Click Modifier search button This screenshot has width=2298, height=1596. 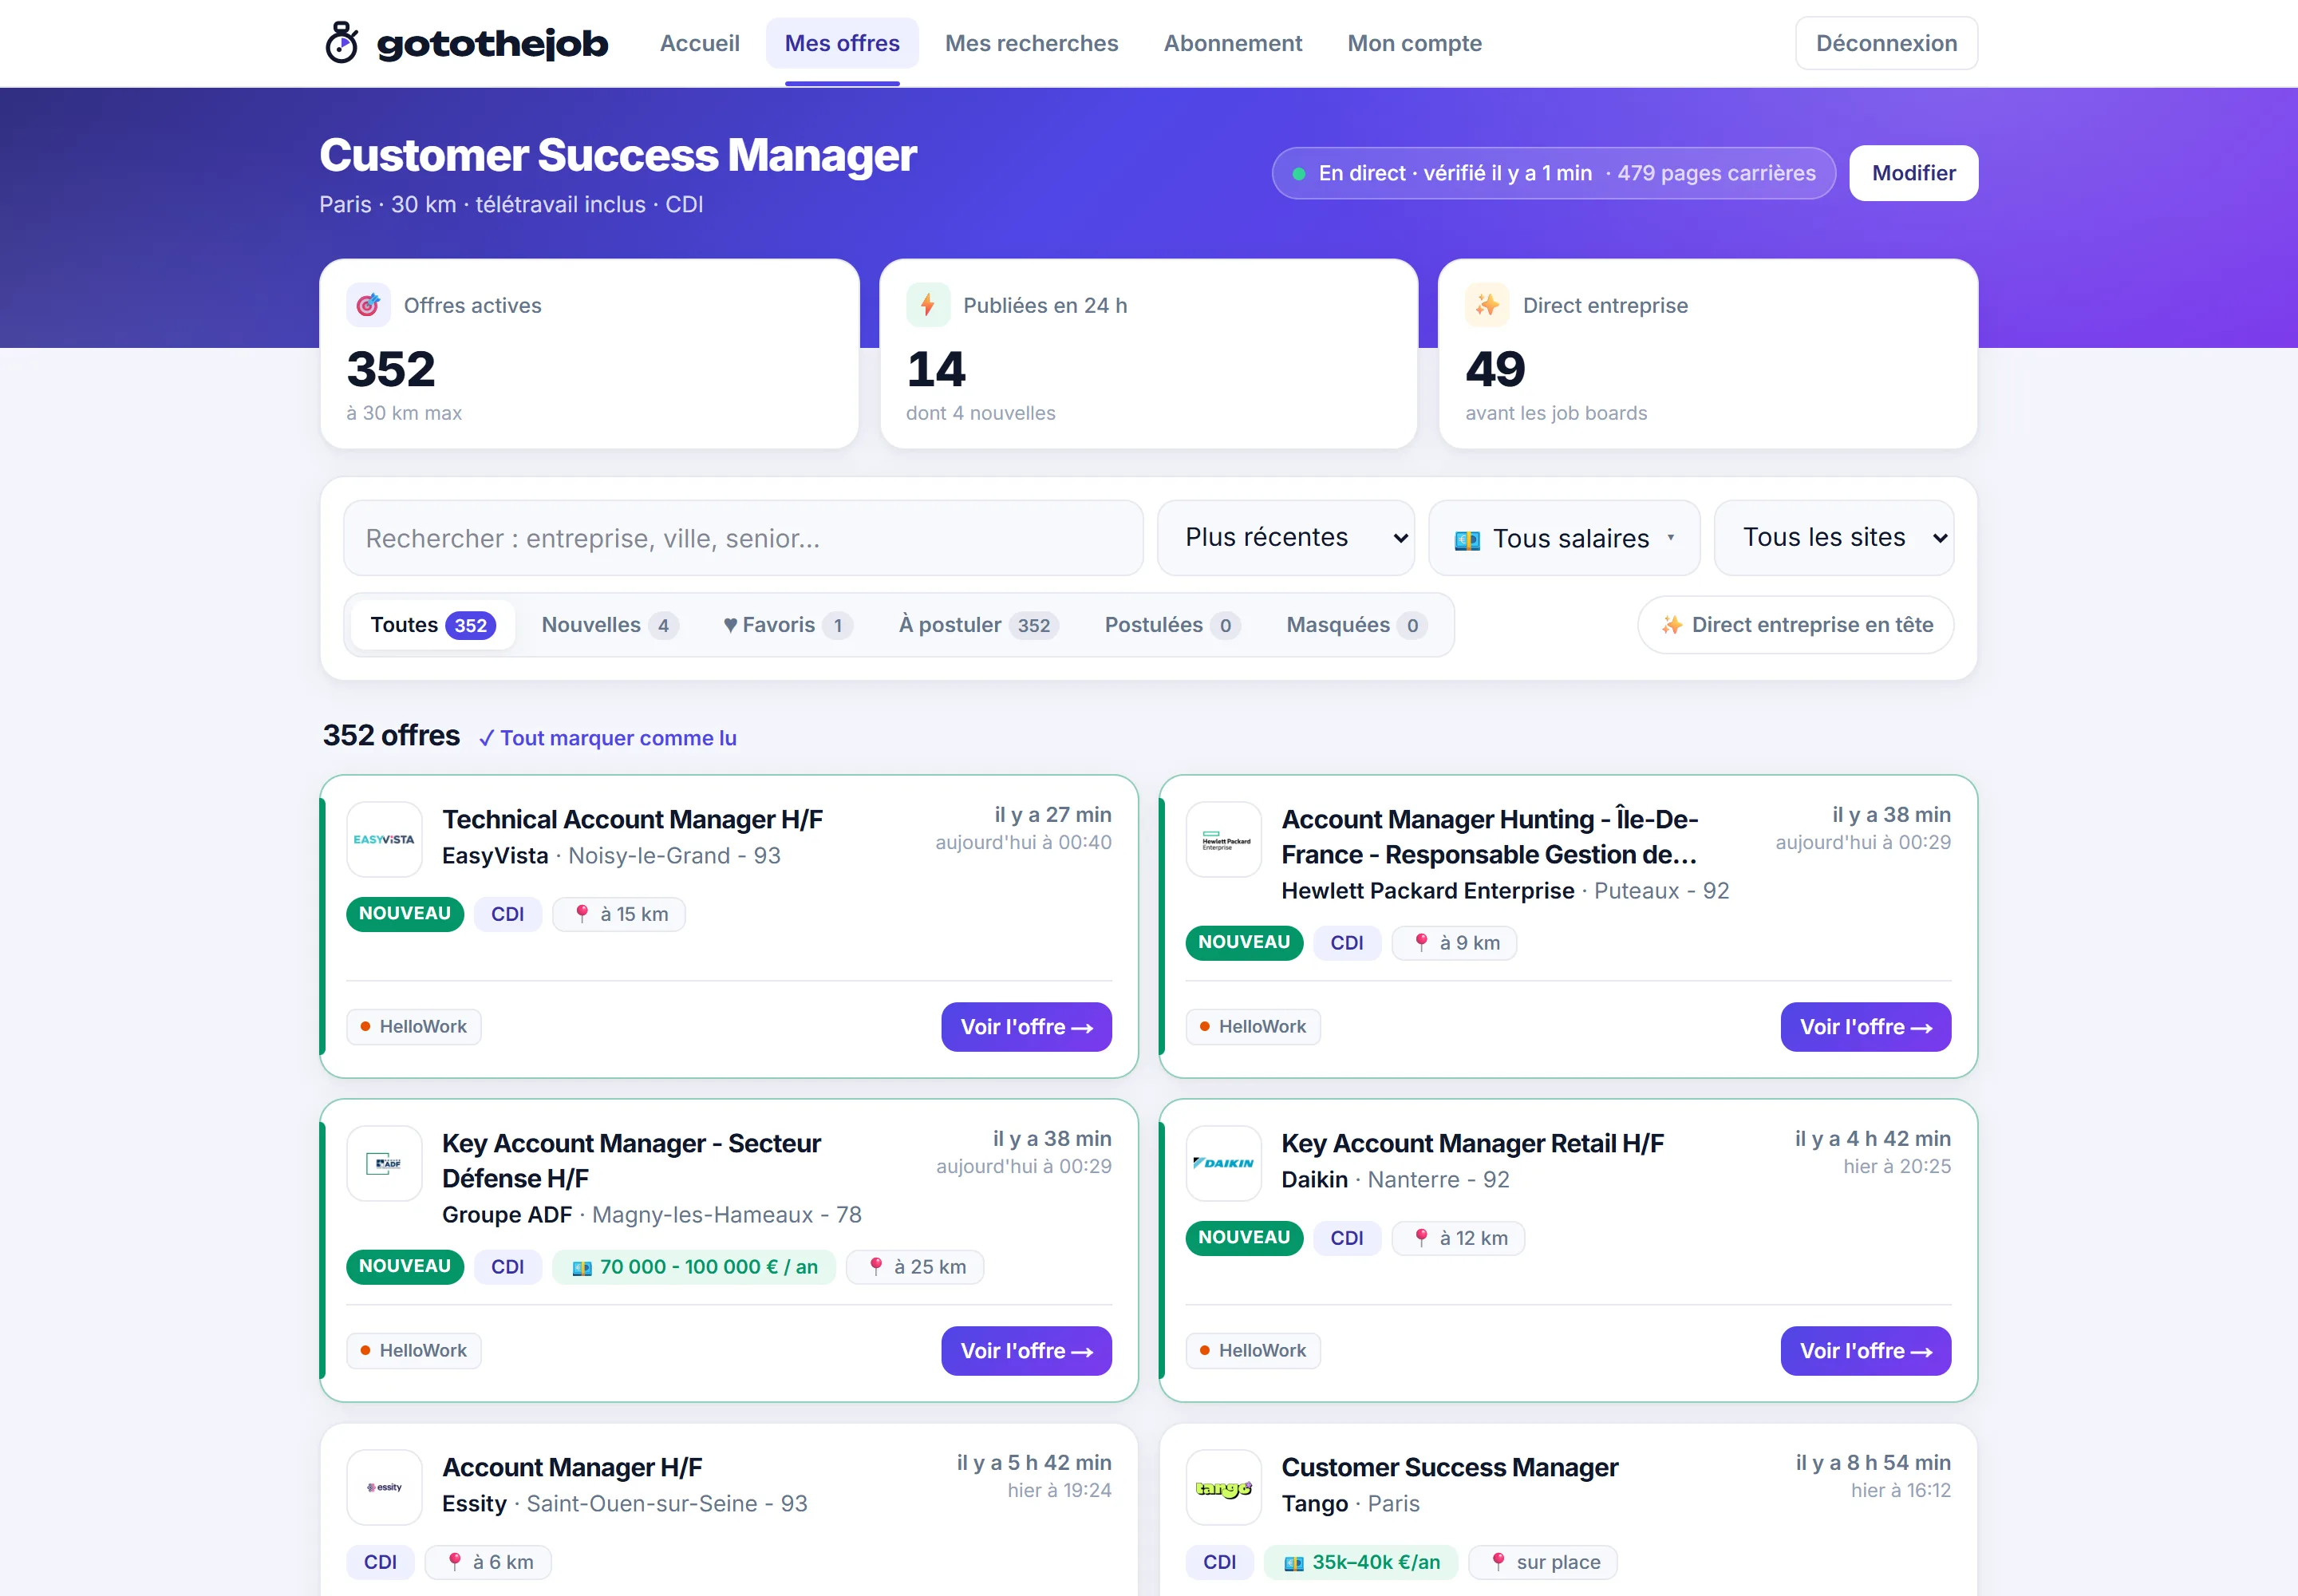coord(1913,173)
